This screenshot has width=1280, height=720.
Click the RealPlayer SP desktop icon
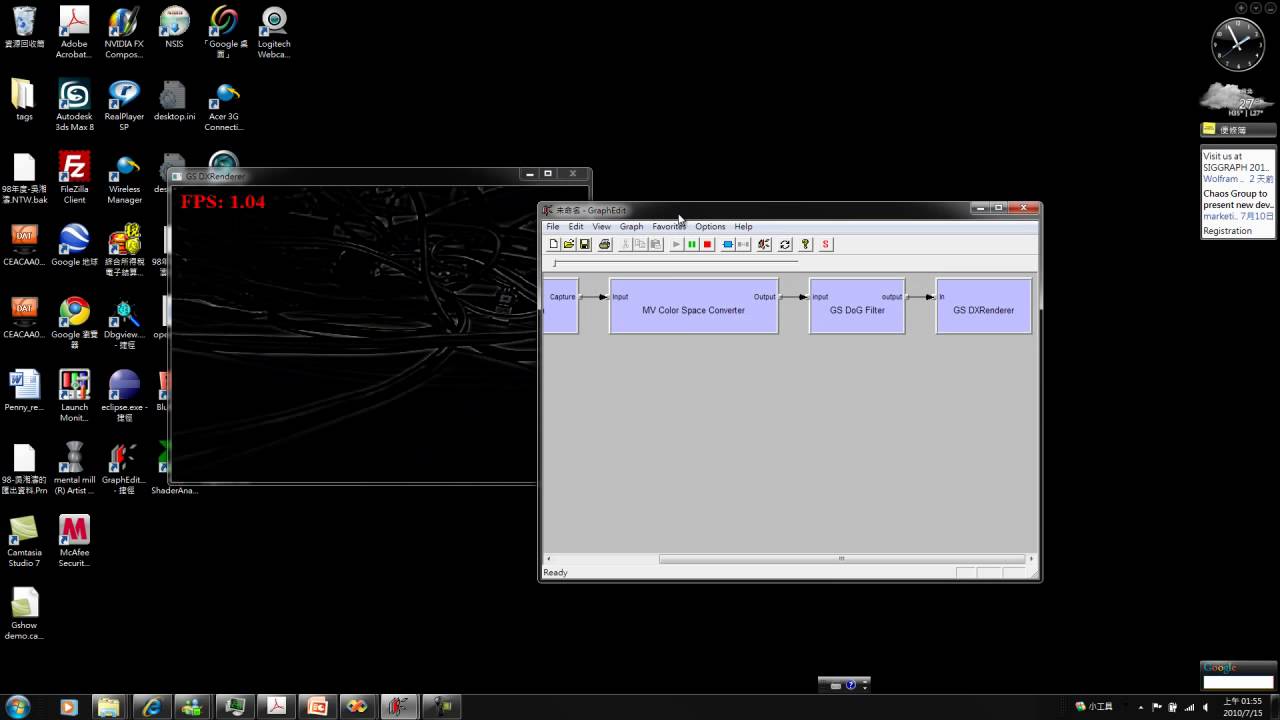(124, 105)
